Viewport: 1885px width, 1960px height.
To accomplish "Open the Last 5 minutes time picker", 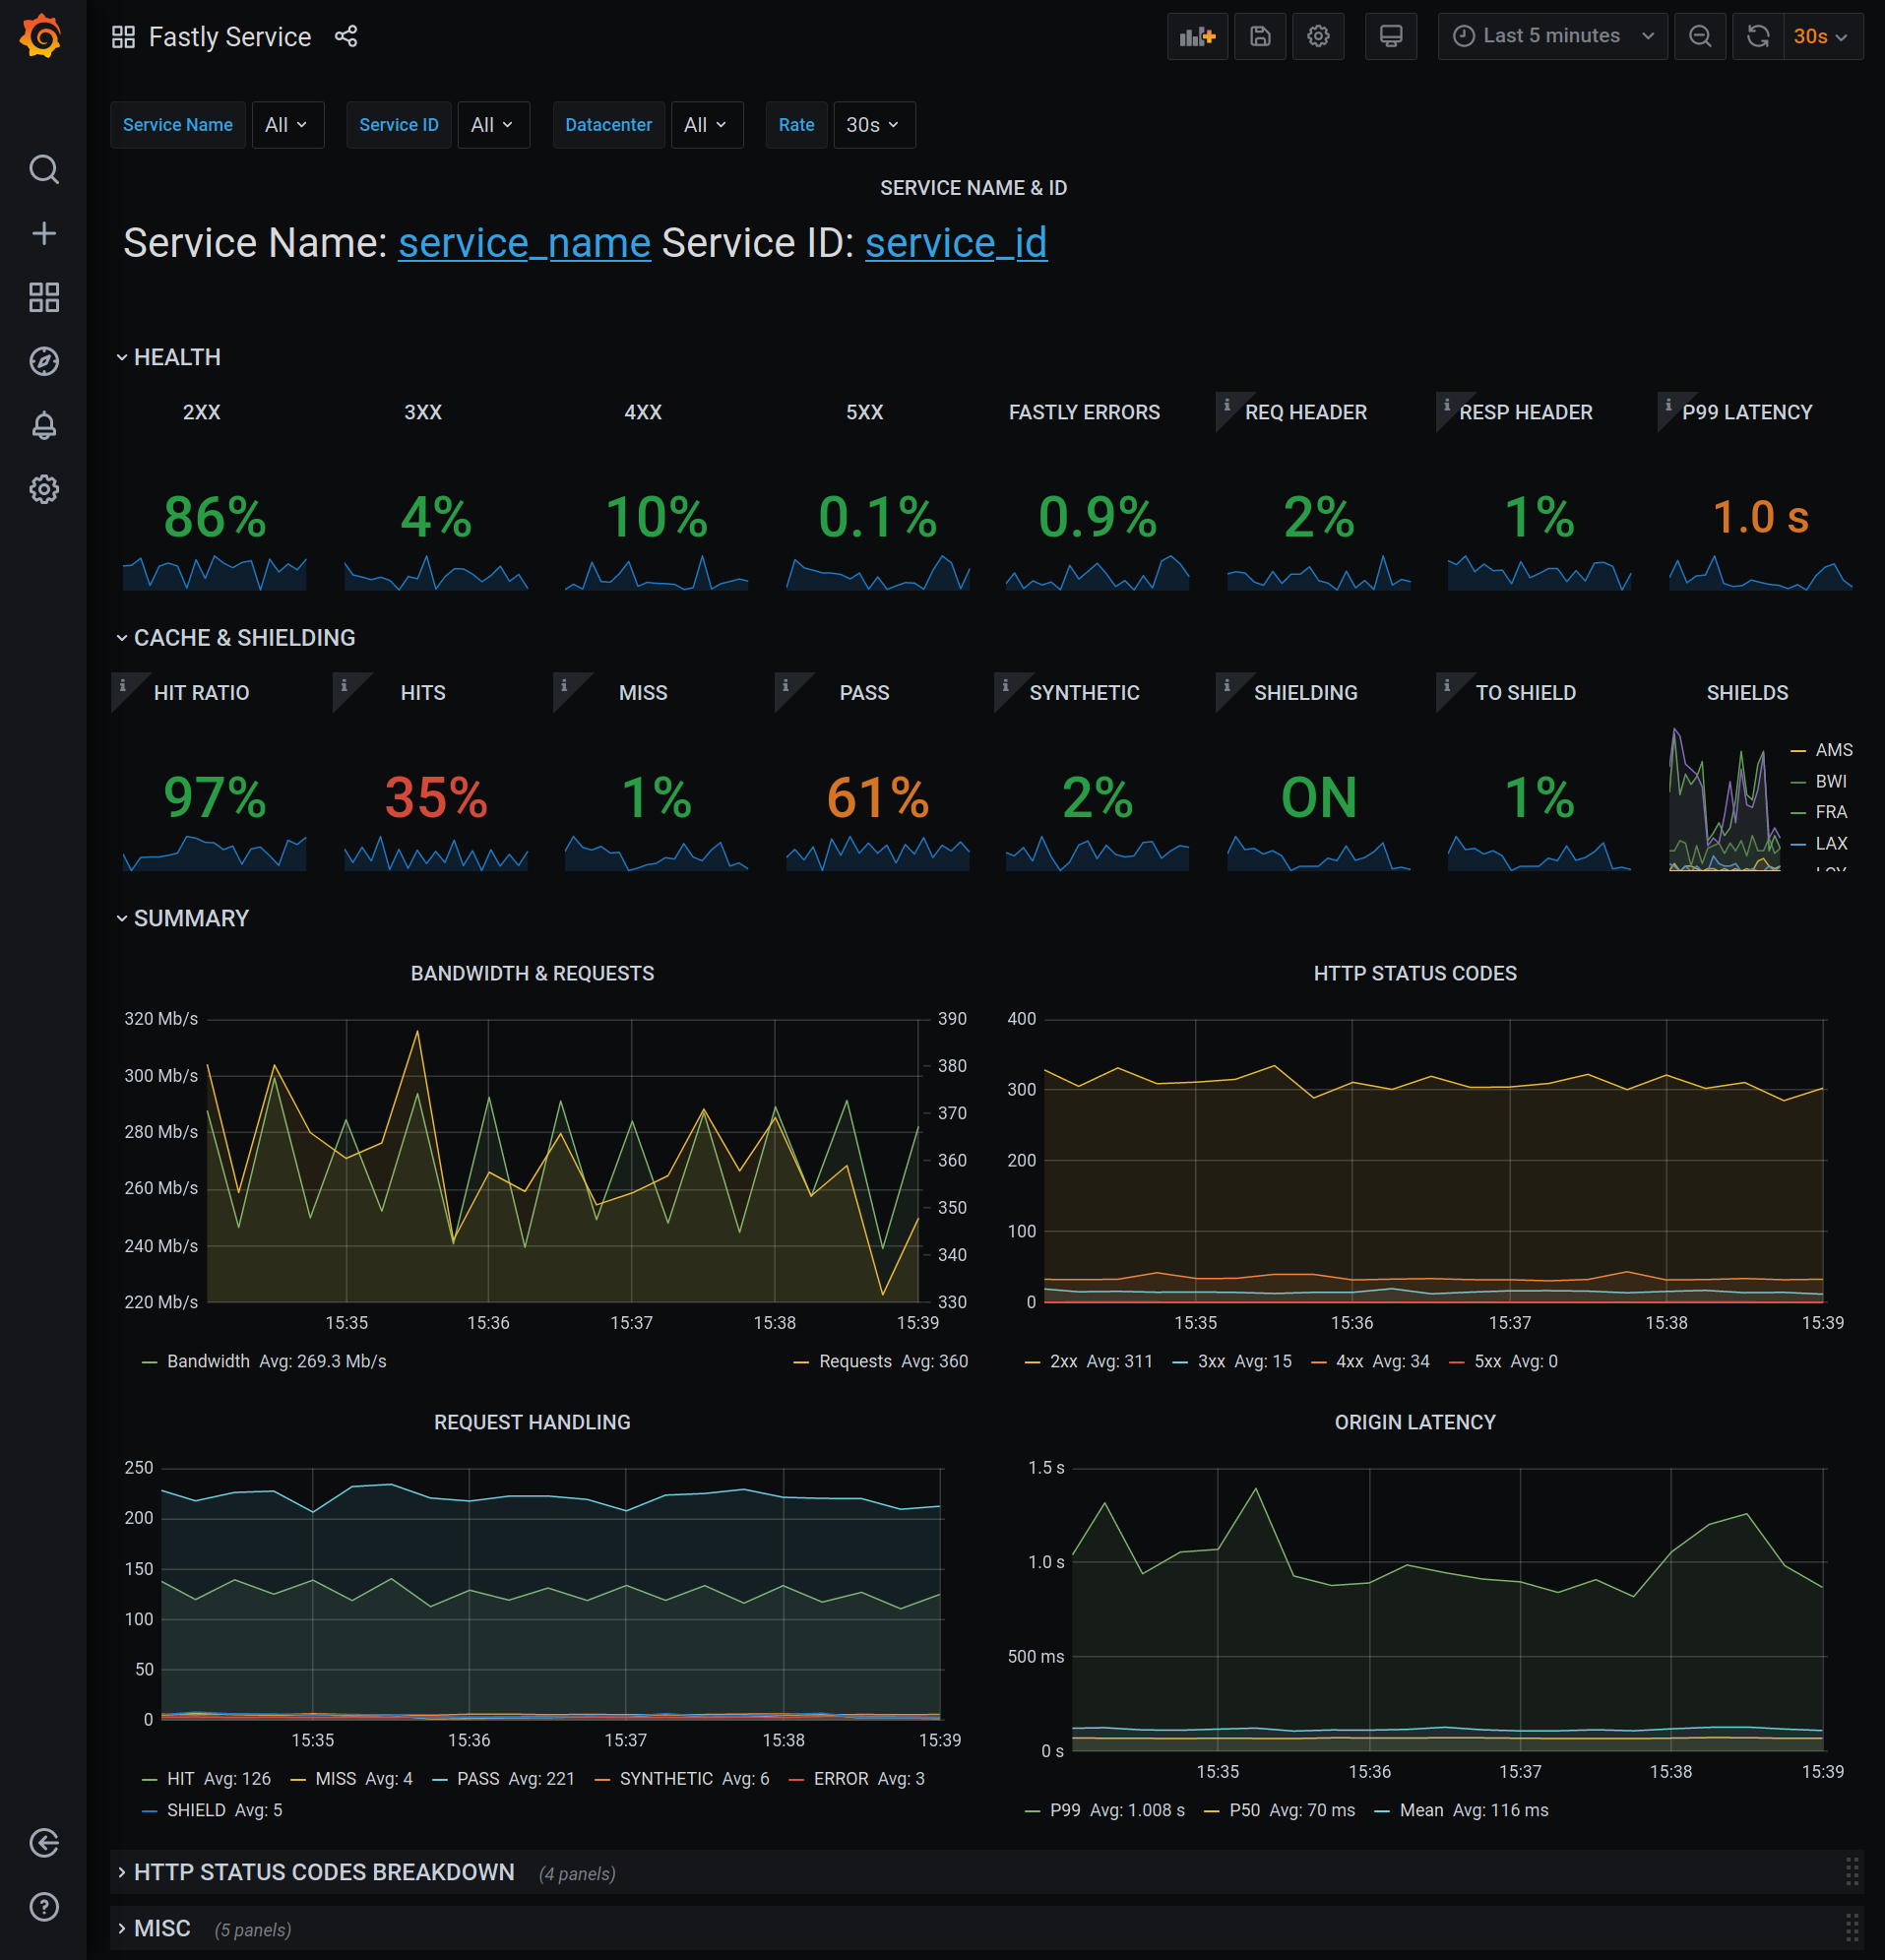I will [x=1552, y=37].
